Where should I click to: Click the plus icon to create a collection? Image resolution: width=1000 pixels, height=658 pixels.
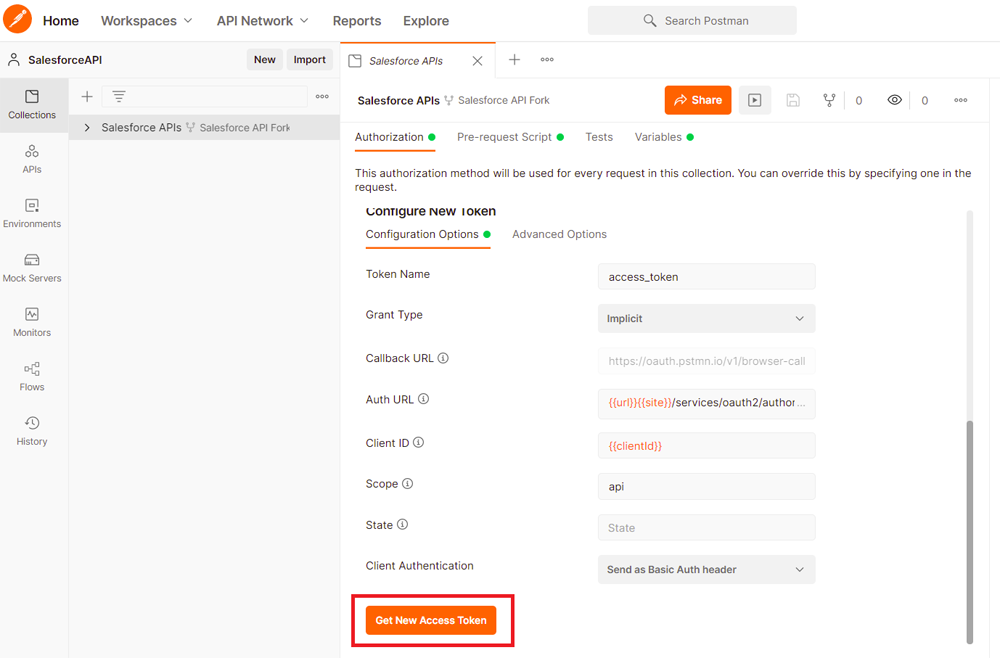point(87,96)
